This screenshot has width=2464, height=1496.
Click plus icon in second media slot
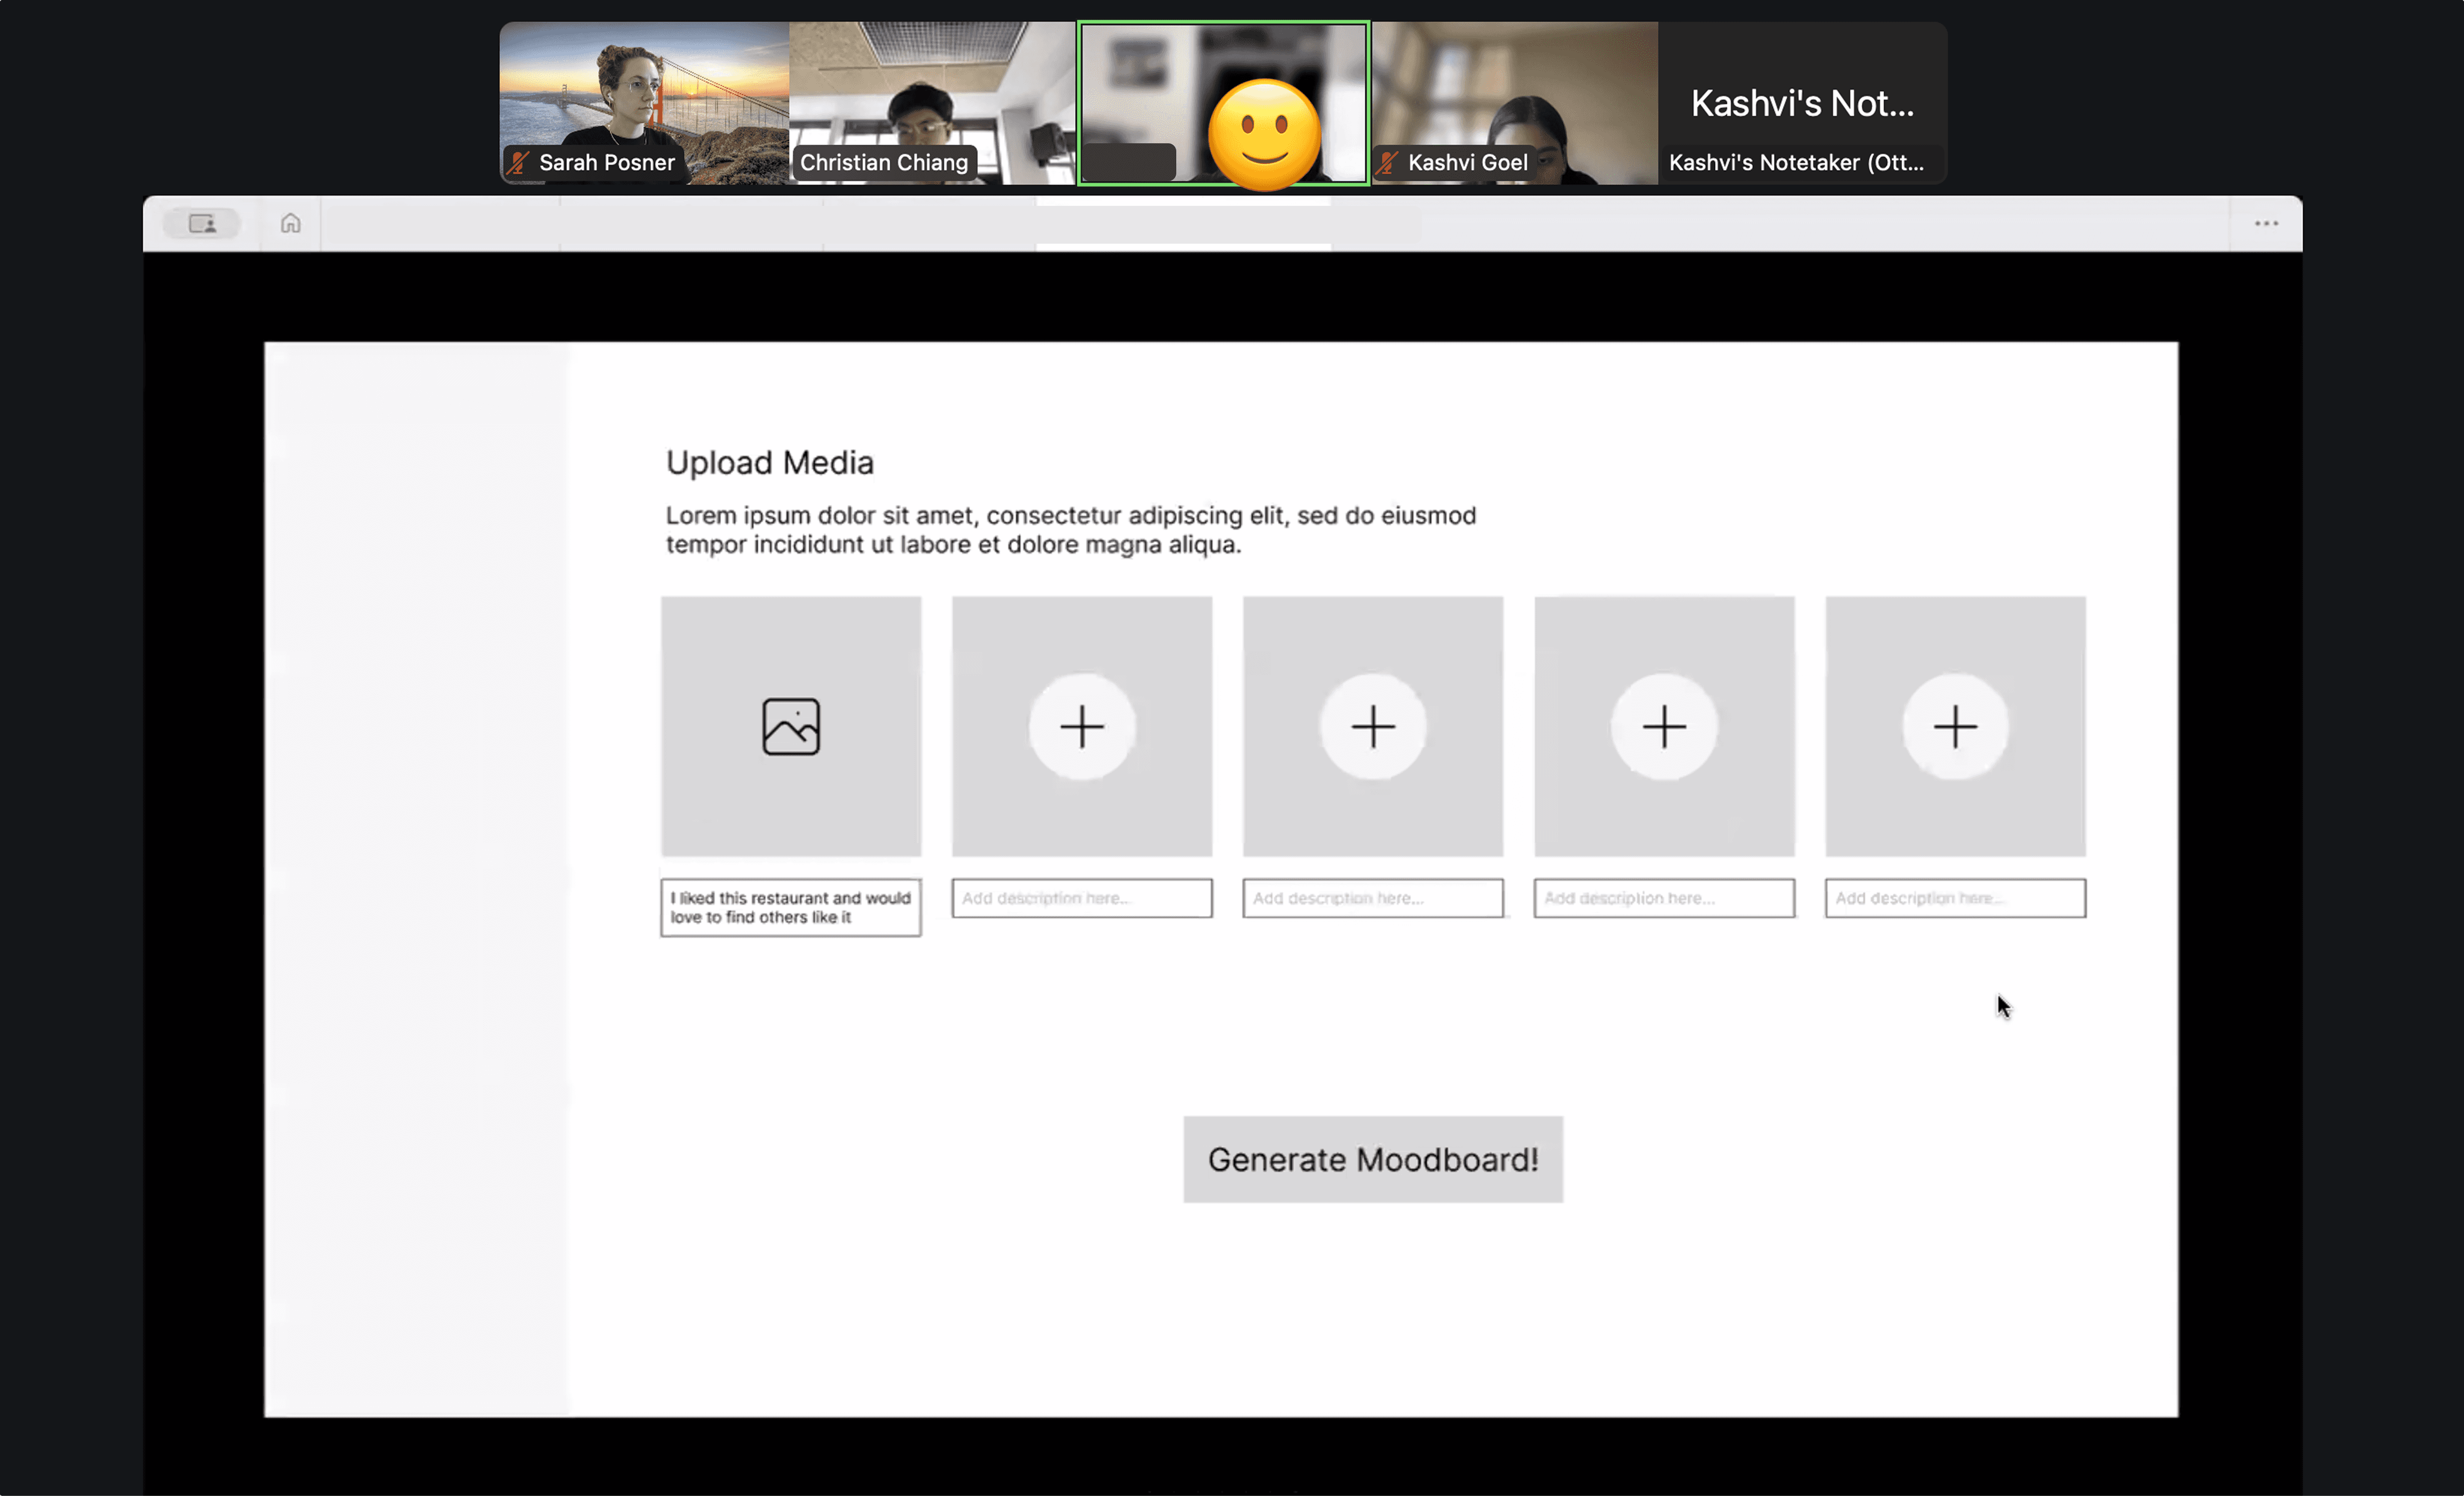pos(1081,726)
